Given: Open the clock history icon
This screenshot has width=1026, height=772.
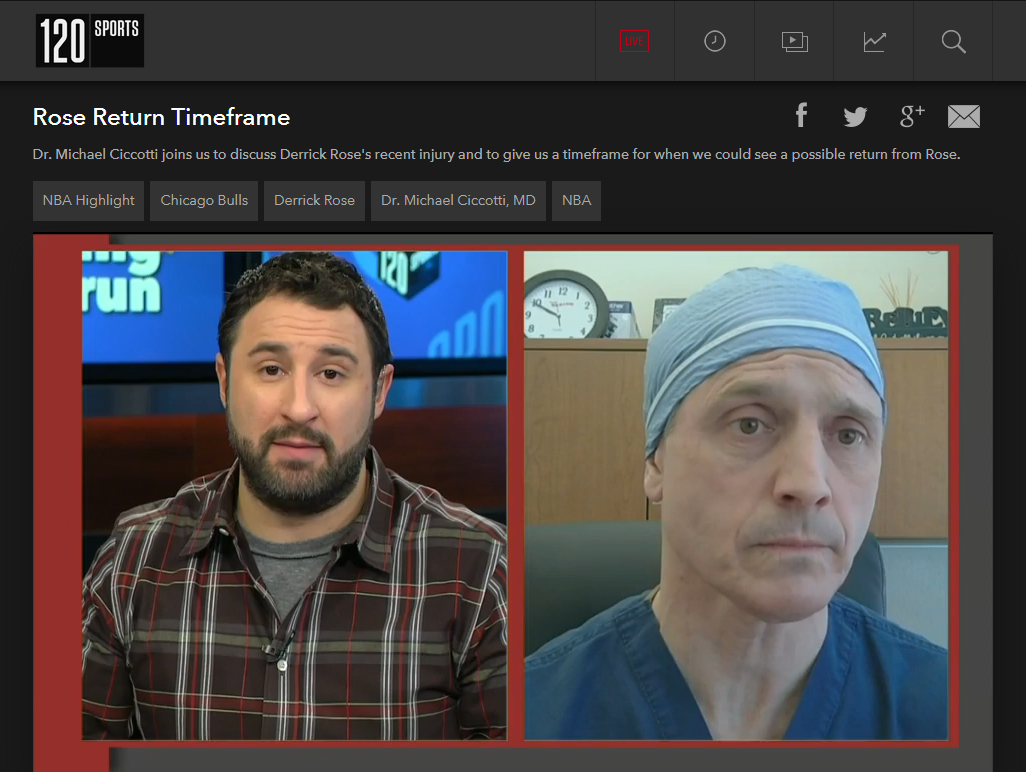Looking at the screenshot, I should (x=714, y=41).
